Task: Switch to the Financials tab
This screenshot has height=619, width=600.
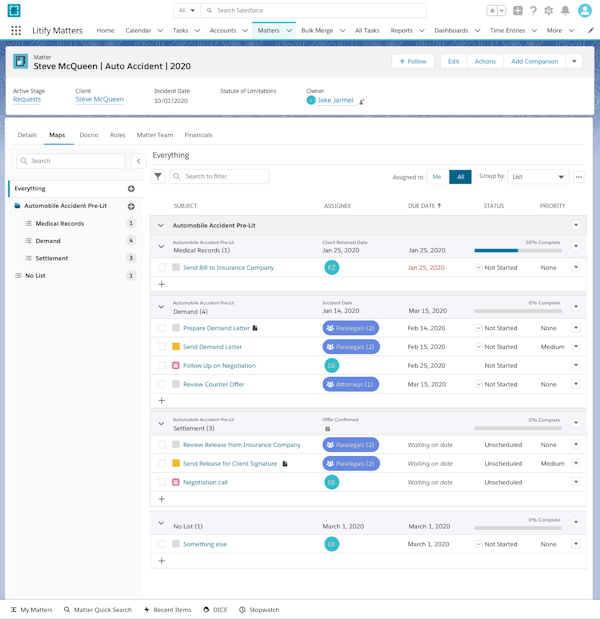Action: (199, 135)
